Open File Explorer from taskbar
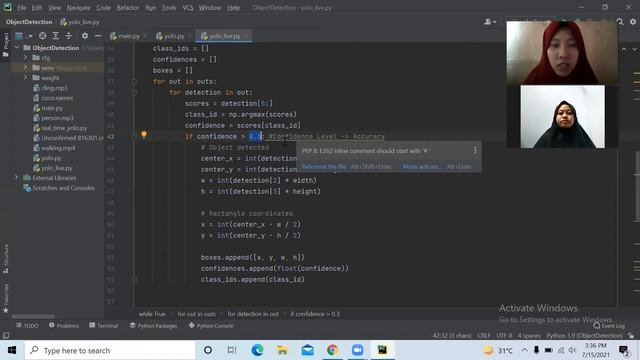The width and height of the screenshot is (640, 360). [x=282, y=350]
